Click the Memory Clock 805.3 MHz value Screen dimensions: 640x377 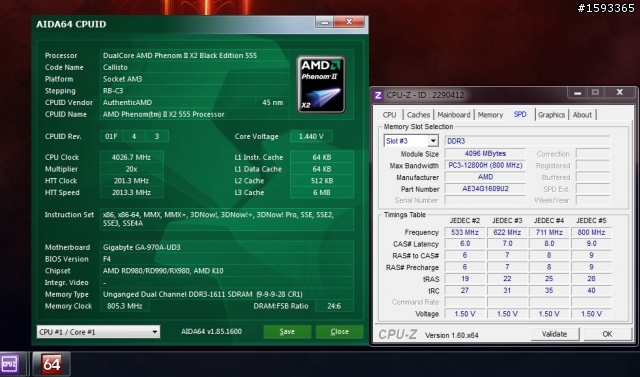[x=124, y=306]
